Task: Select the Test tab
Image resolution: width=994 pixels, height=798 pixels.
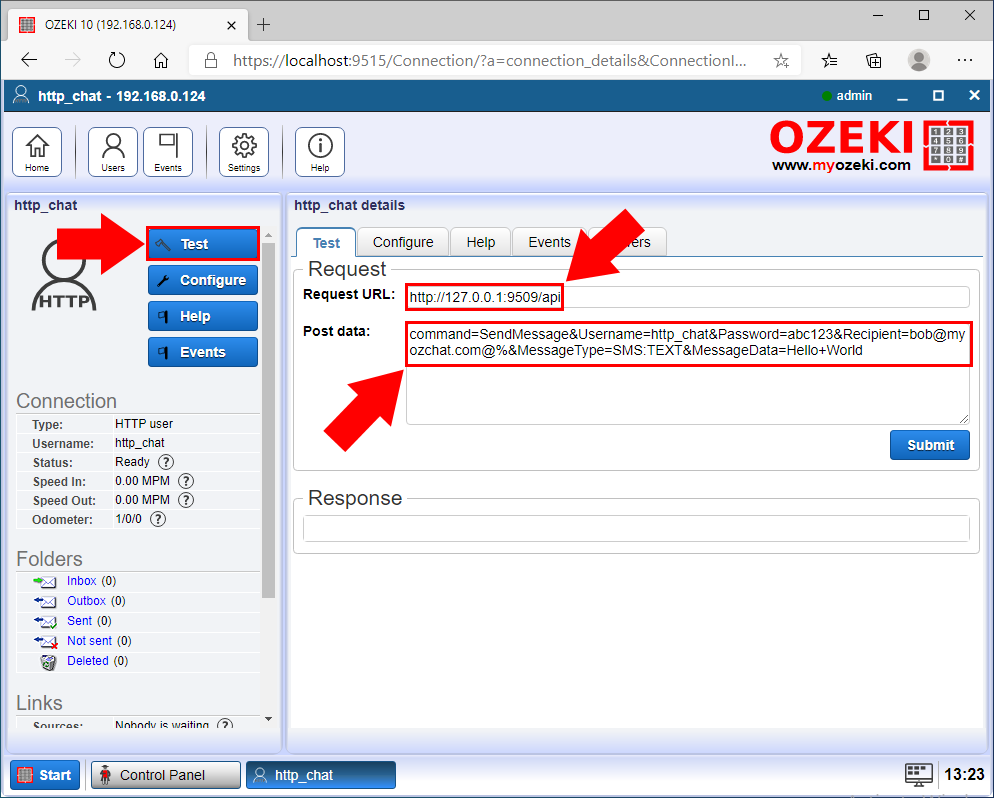Action: tap(326, 241)
